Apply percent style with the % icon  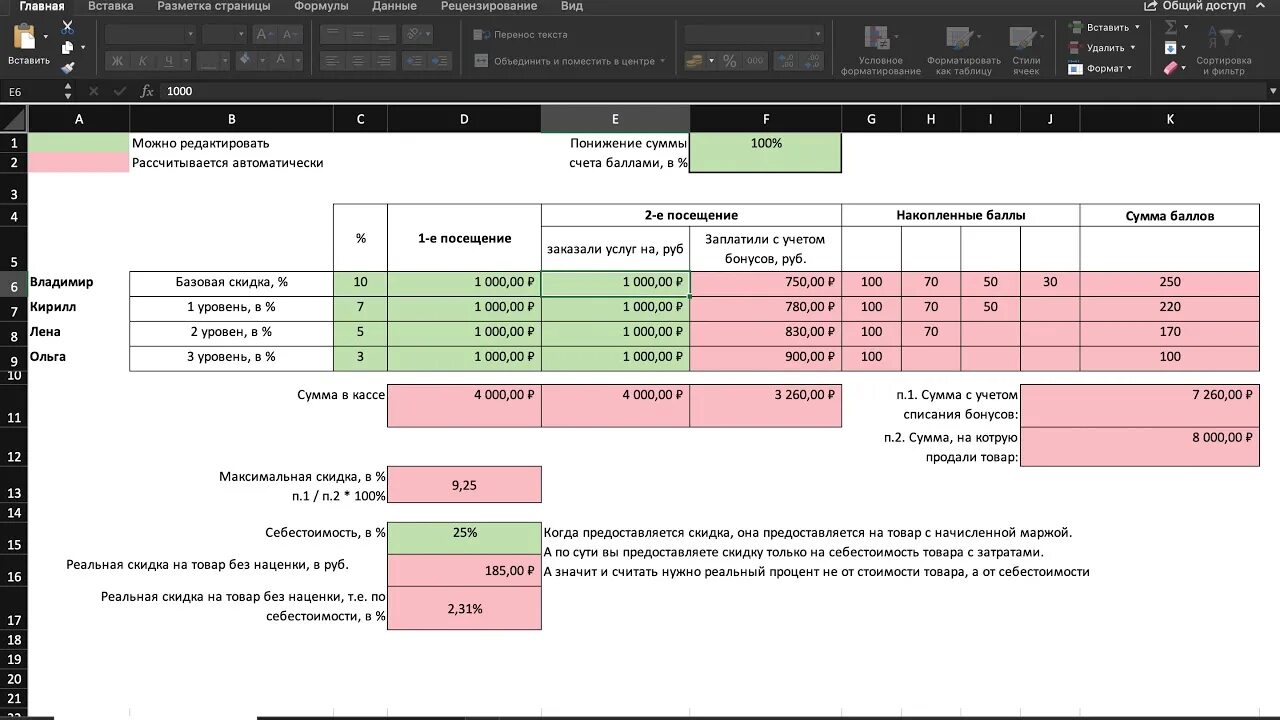tap(730, 61)
